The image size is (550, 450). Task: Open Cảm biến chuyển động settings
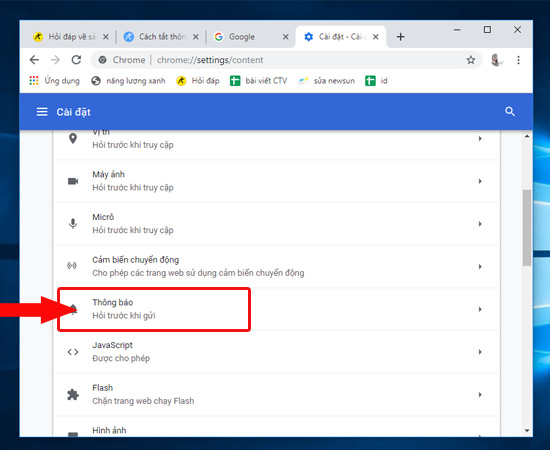pyautogui.click(x=276, y=267)
